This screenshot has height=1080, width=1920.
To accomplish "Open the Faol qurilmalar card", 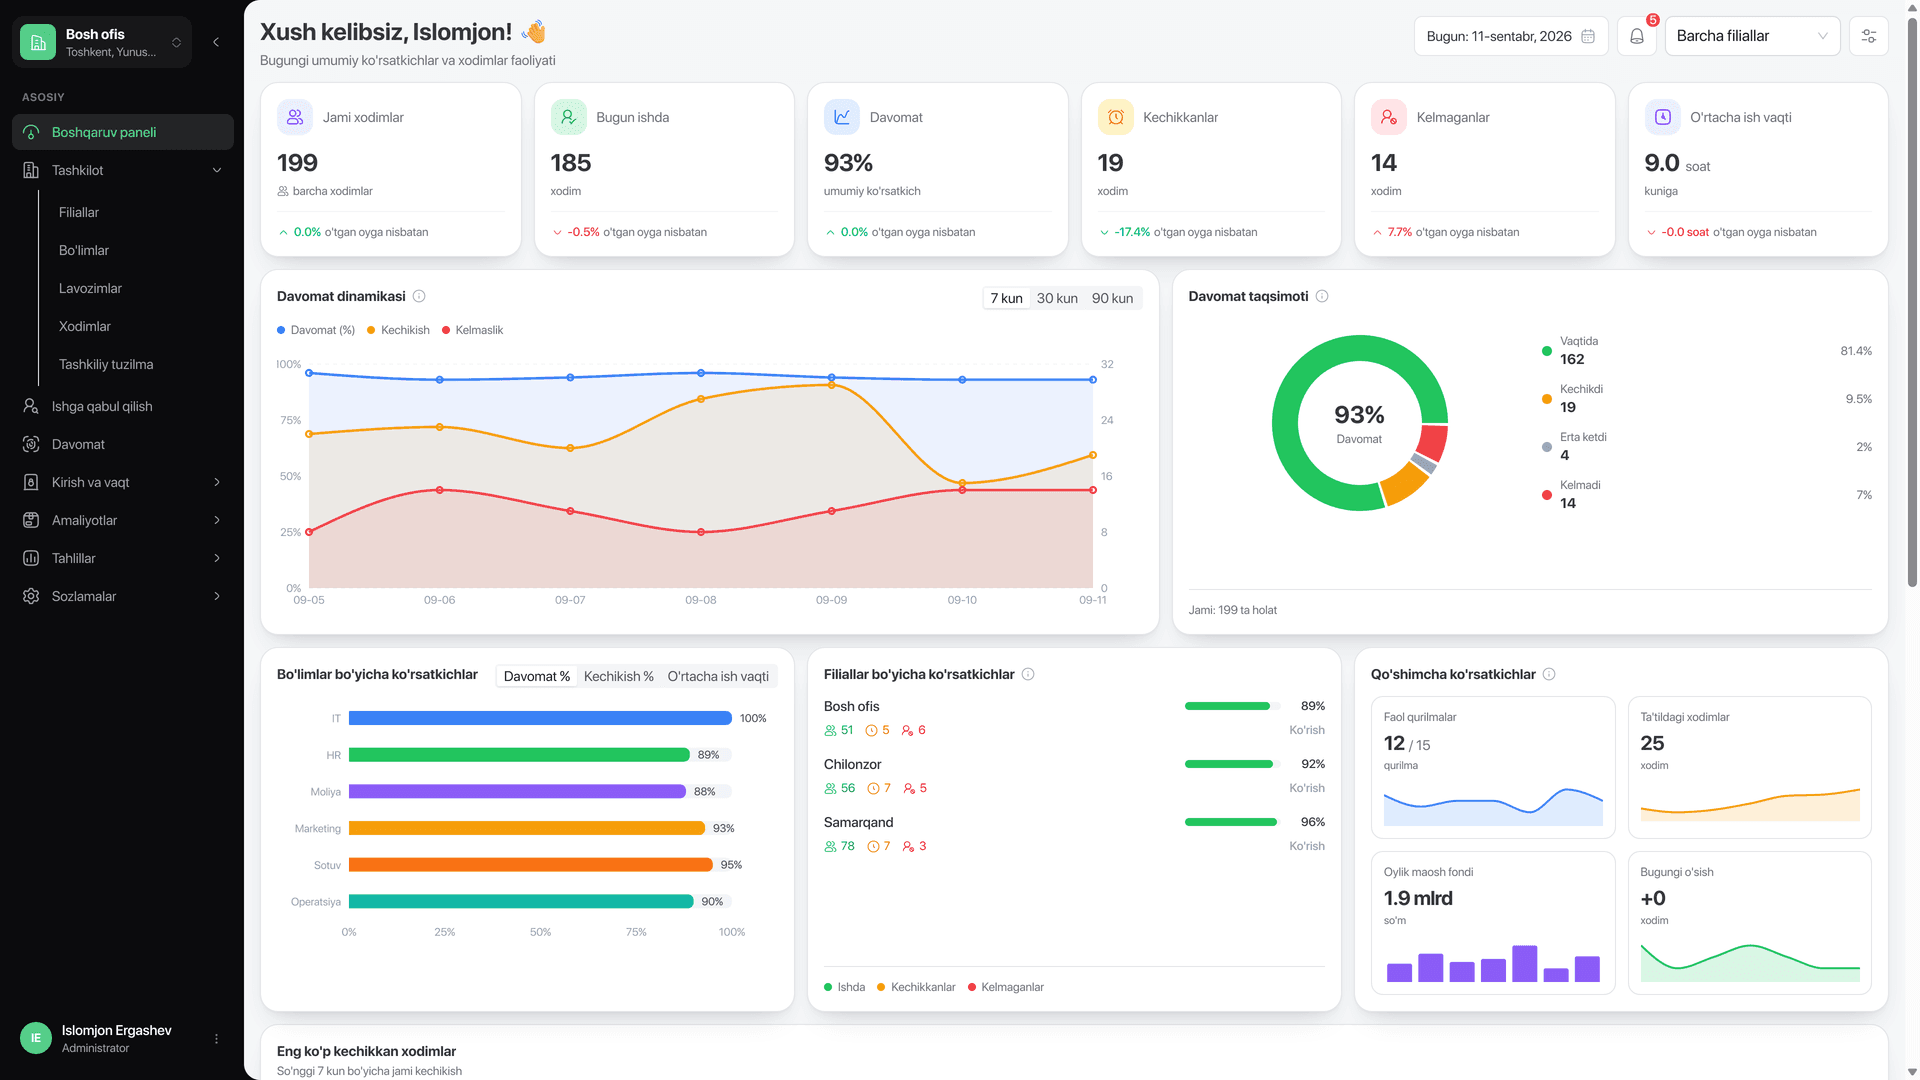I will pos(1492,767).
